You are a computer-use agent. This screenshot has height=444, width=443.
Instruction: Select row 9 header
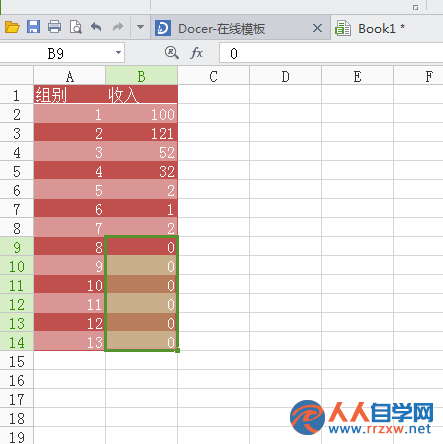[x=17, y=247]
